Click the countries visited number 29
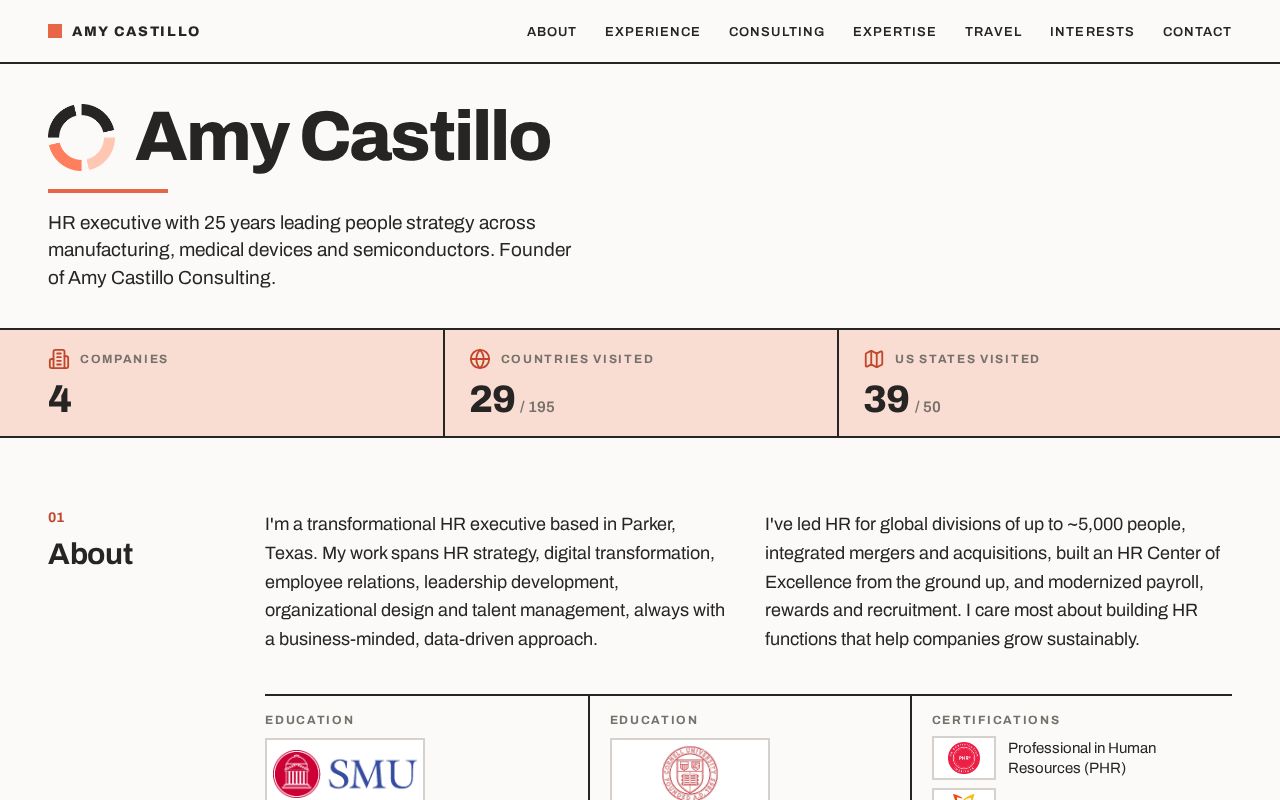 click(492, 400)
